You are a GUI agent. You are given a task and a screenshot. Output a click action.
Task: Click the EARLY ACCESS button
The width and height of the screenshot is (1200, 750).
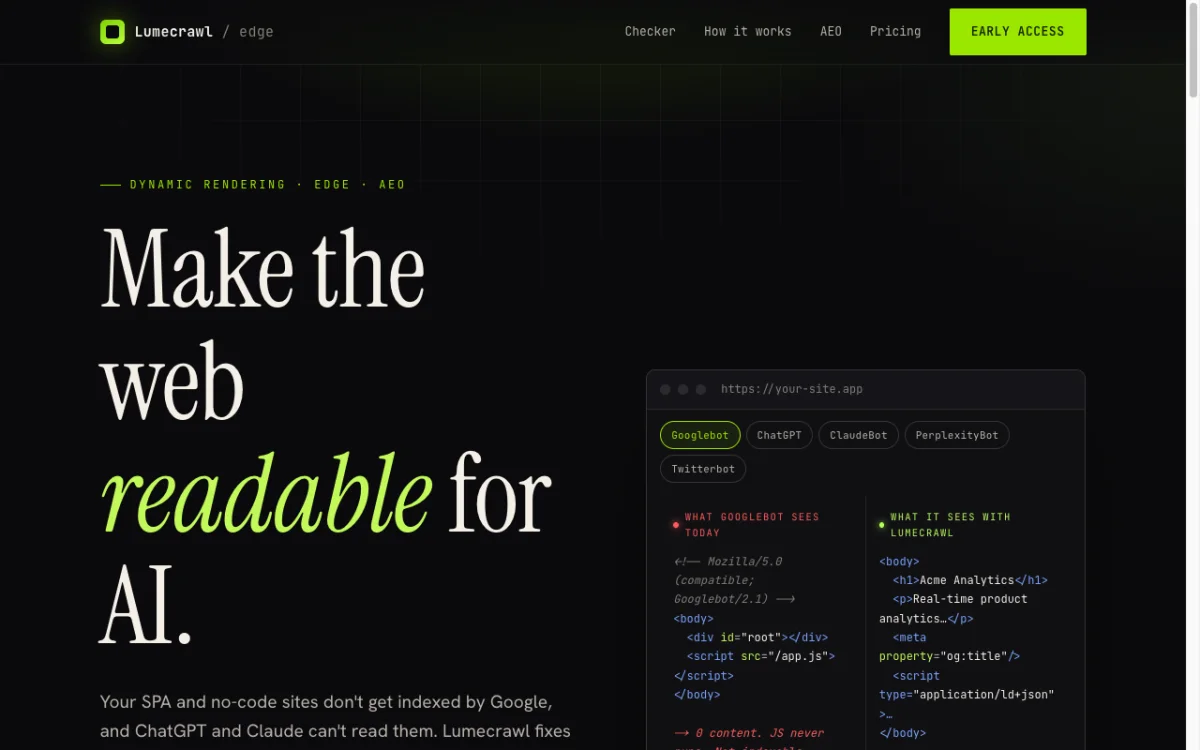click(x=1017, y=32)
